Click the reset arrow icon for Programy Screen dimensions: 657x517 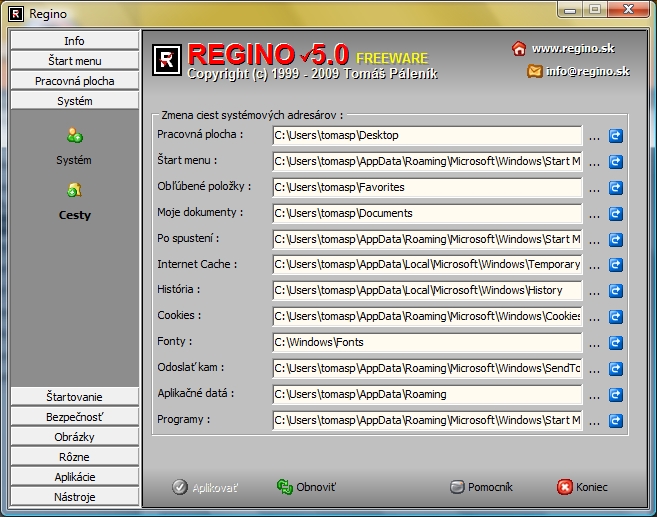616,421
